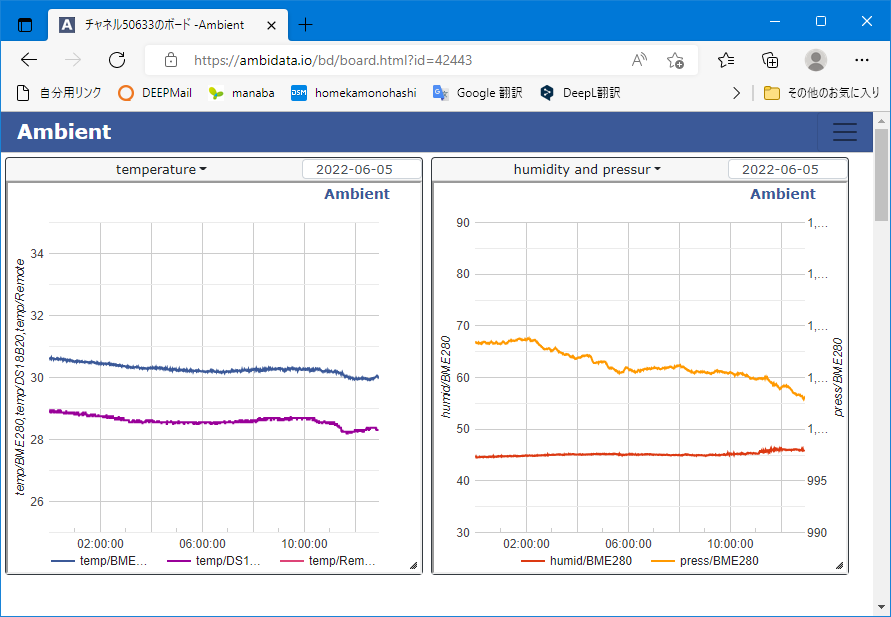Image resolution: width=891 pixels, height=617 pixels.
Task: Expand the humidity and pressure chart dropdown
Action: pos(587,170)
